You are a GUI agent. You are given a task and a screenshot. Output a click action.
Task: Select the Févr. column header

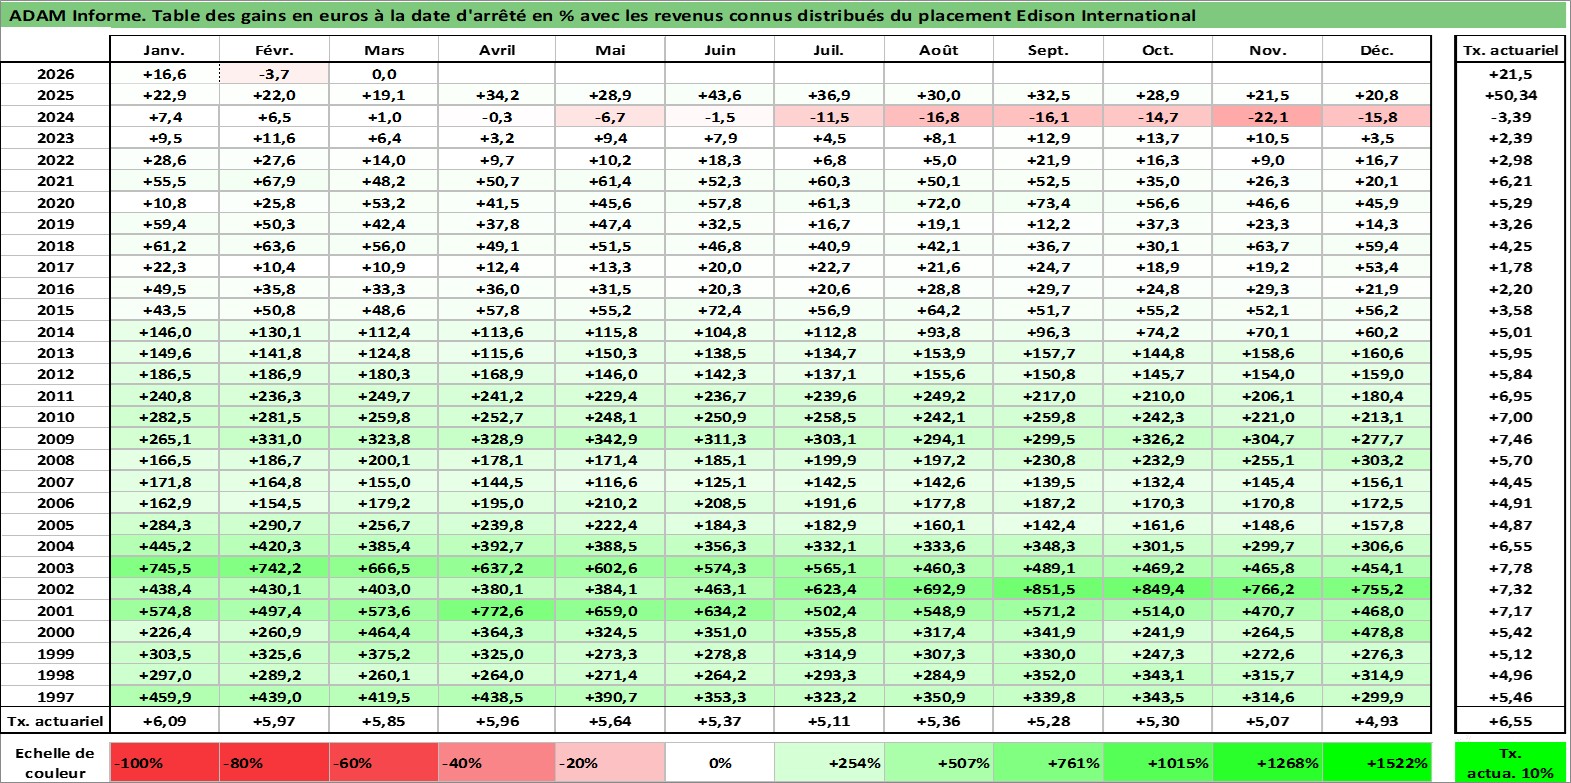[275, 50]
